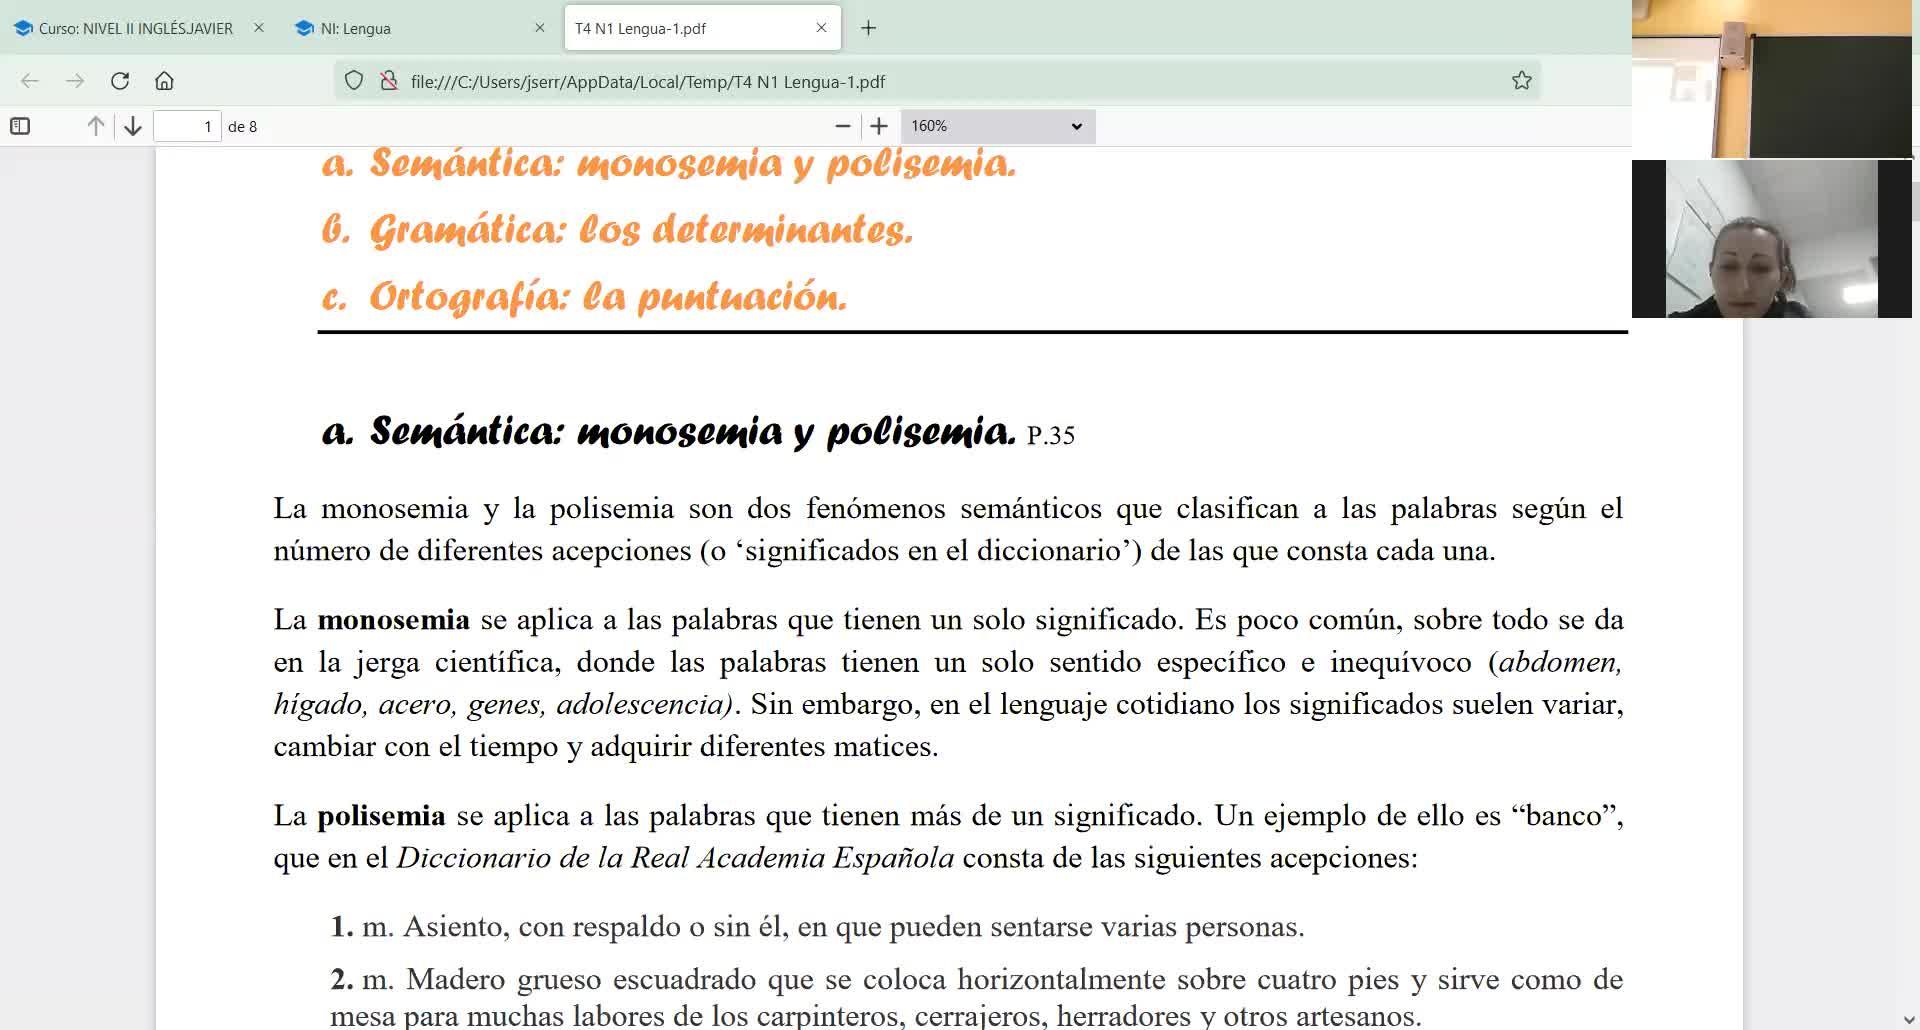The height and width of the screenshot is (1030, 1920).
Task: Zoom in on the PDF document
Action: [x=879, y=126]
